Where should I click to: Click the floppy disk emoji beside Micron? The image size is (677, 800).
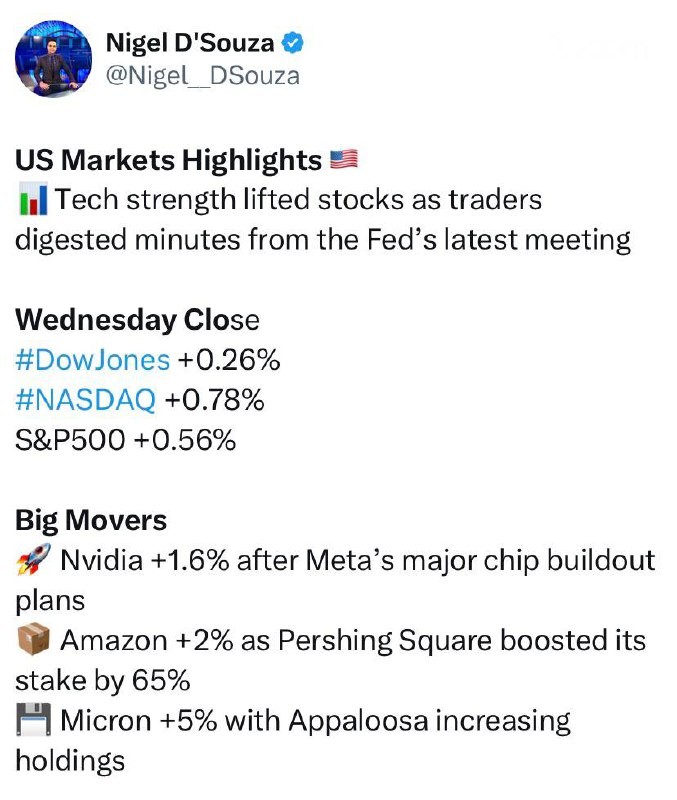[x=31, y=720]
